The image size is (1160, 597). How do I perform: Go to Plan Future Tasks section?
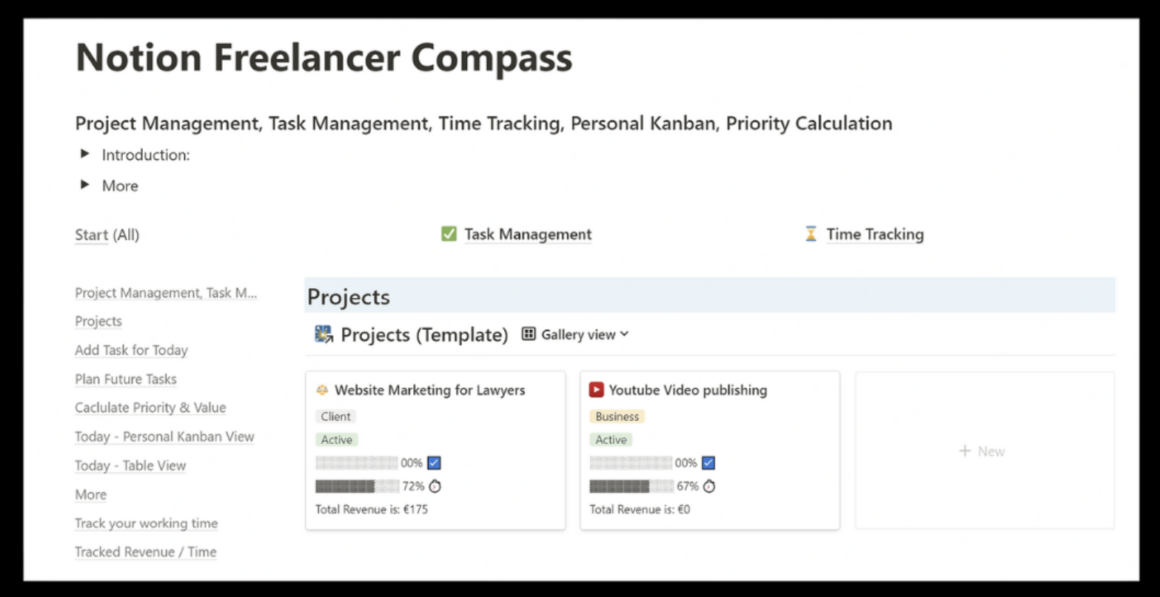(126, 380)
